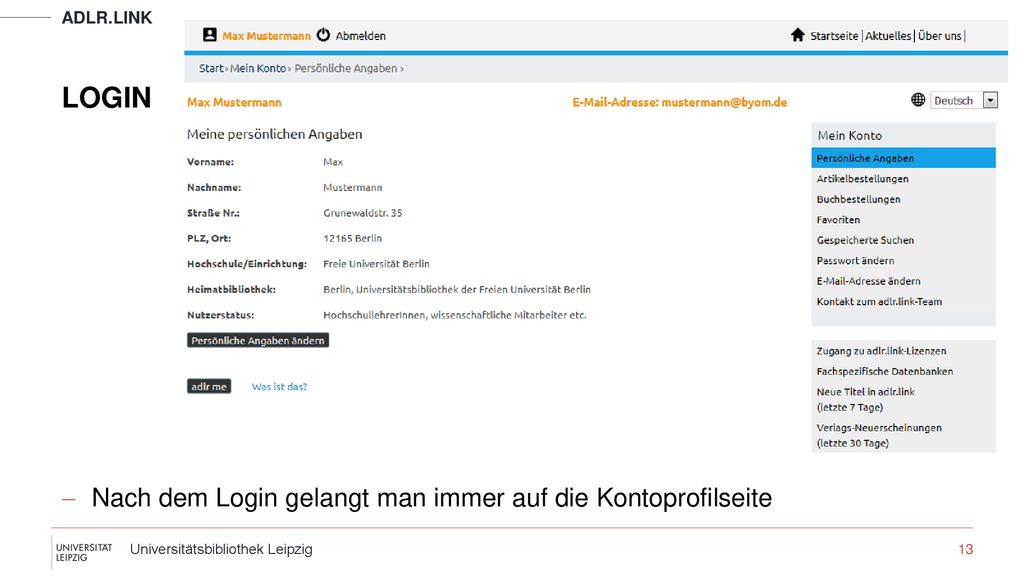Click the Meine persönlichen Angaben heading
This screenshot has width=1024, height=576.
274,134
